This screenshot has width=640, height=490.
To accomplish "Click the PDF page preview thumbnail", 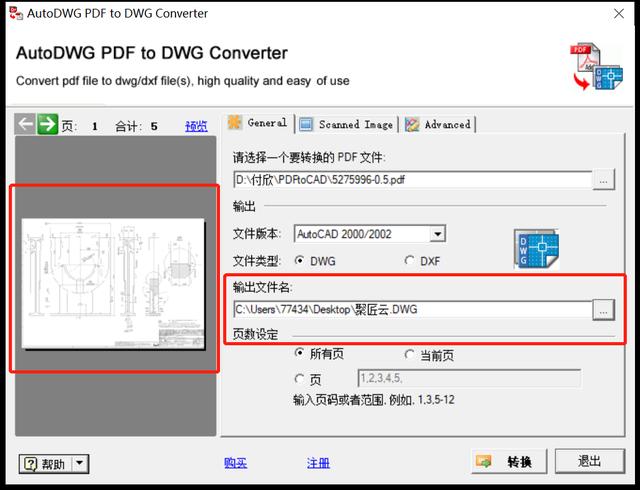I will coord(113,283).
